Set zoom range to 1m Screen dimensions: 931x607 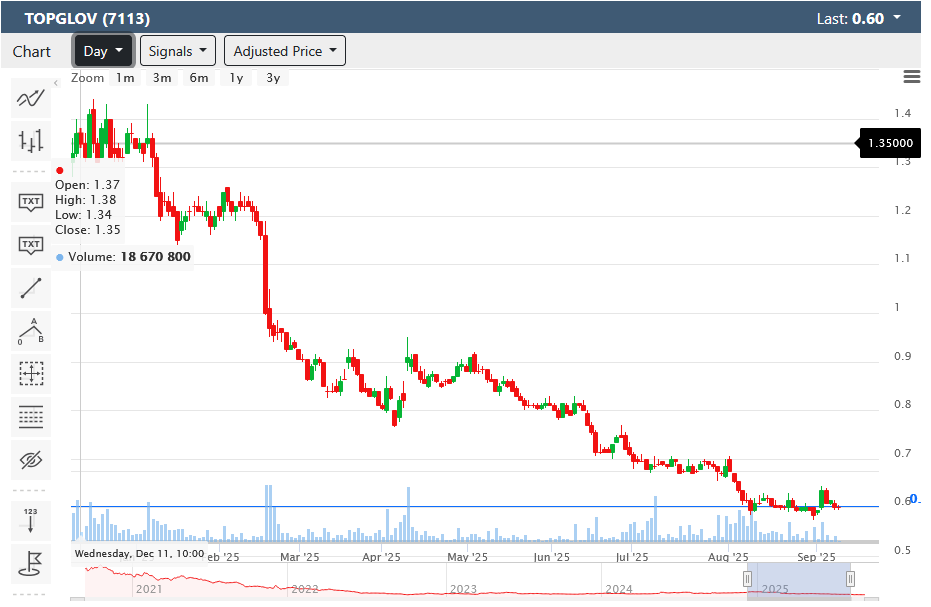point(125,78)
